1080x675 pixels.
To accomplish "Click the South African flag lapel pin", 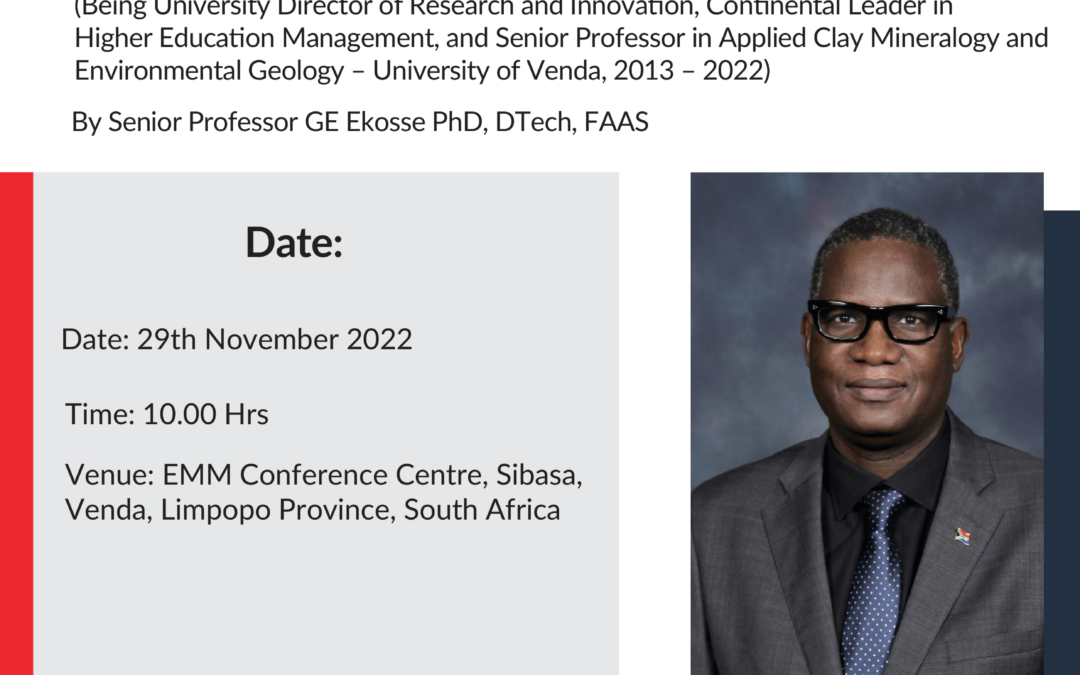I will pos(962,536).
